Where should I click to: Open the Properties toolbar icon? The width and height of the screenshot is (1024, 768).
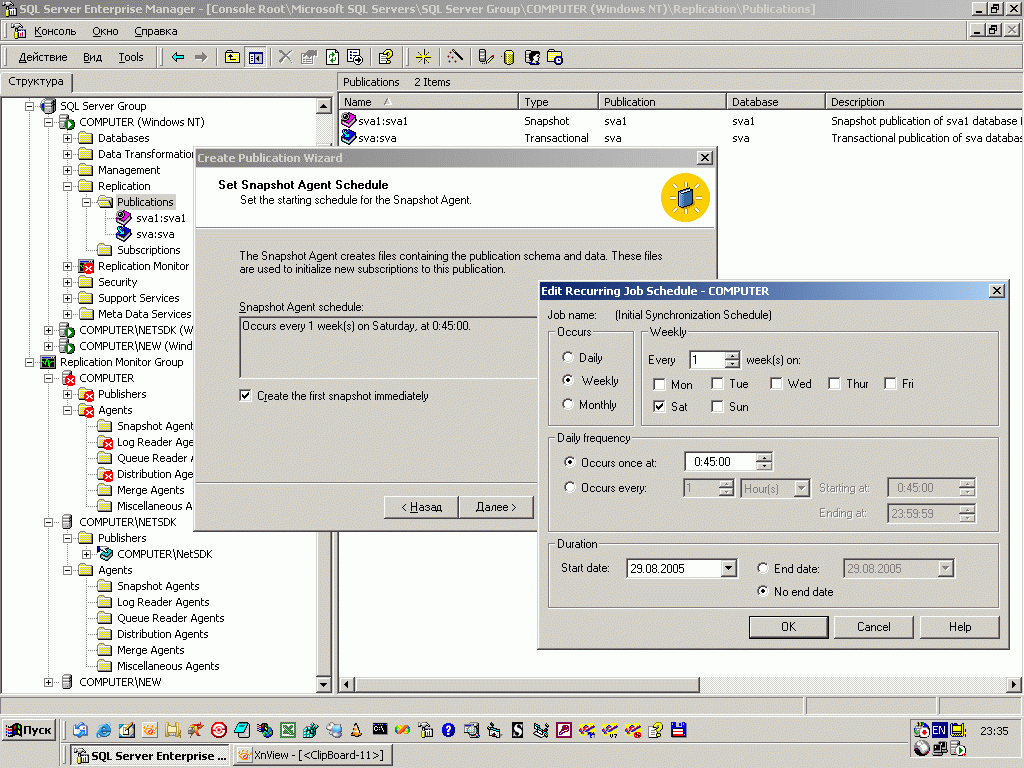coord(308,57)
